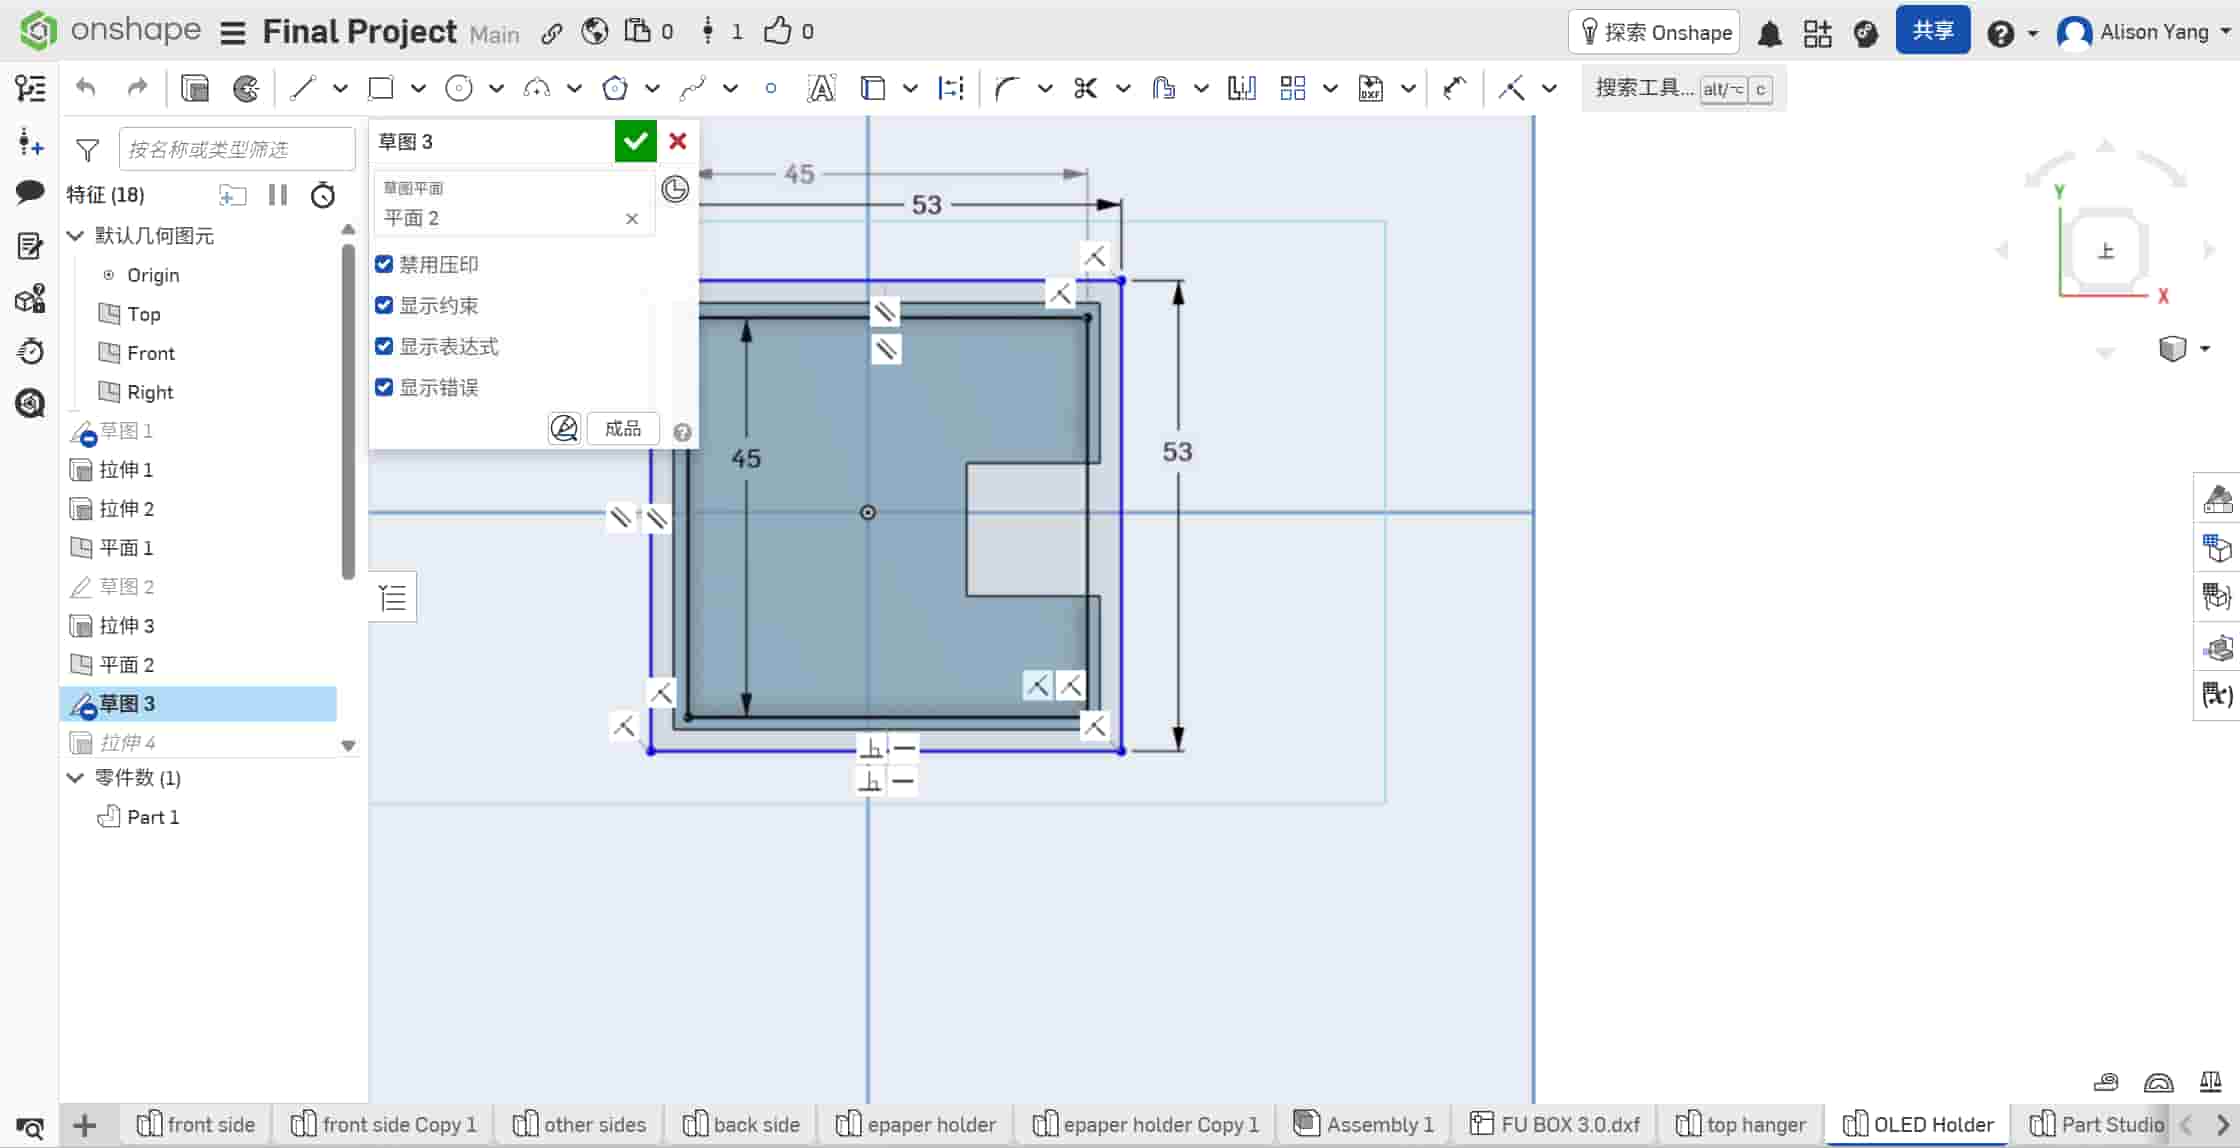Open the Alison Yang account menu
2240x1148 pixels.
coord(2144,32)
